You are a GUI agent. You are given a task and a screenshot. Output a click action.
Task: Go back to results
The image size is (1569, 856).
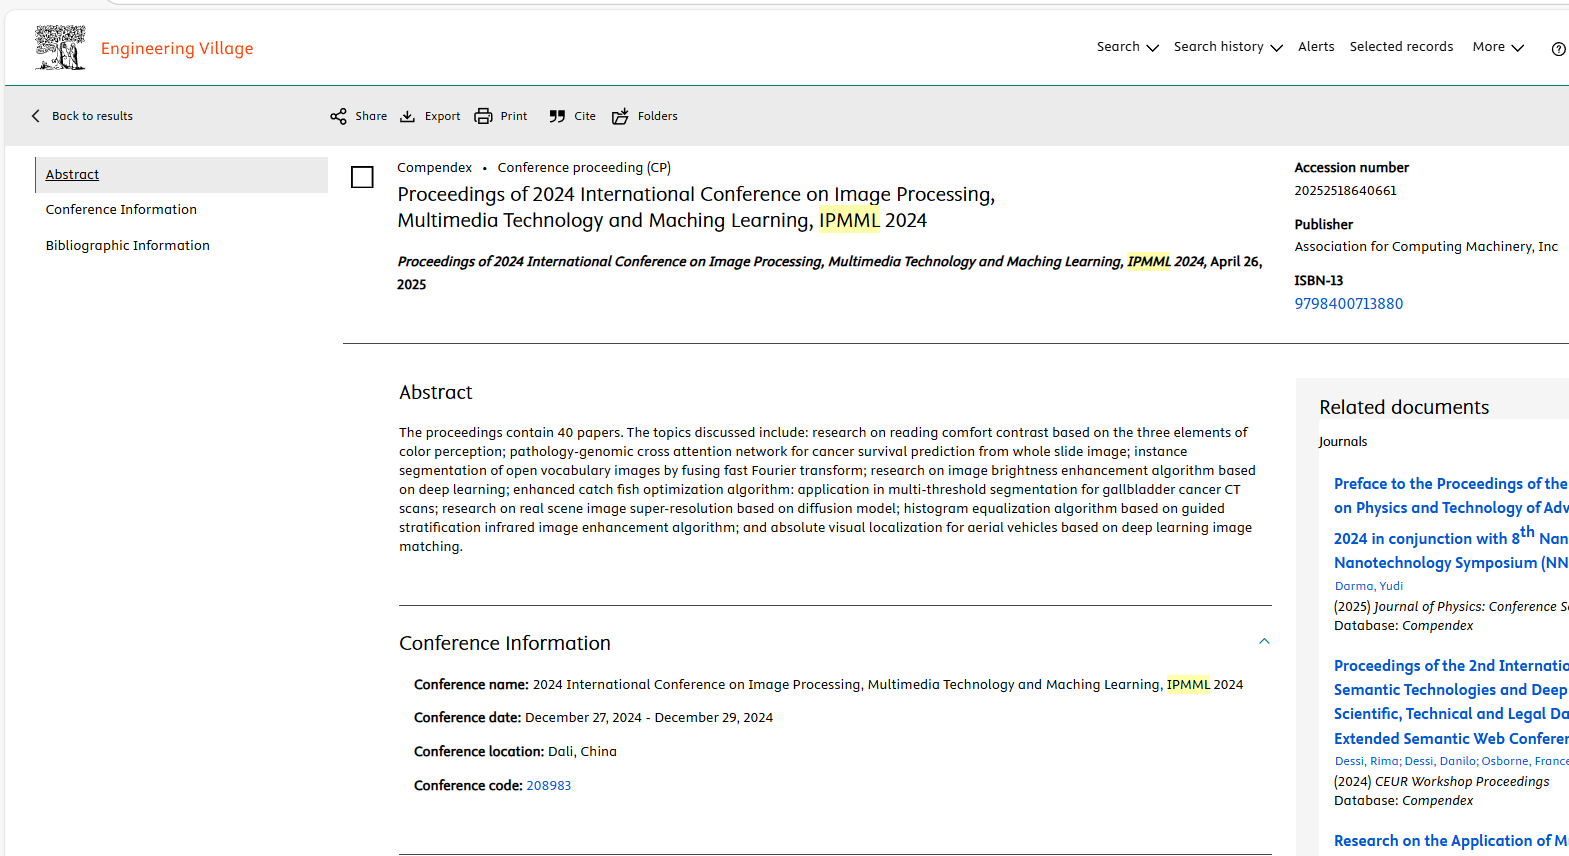[x=82, y=116]
